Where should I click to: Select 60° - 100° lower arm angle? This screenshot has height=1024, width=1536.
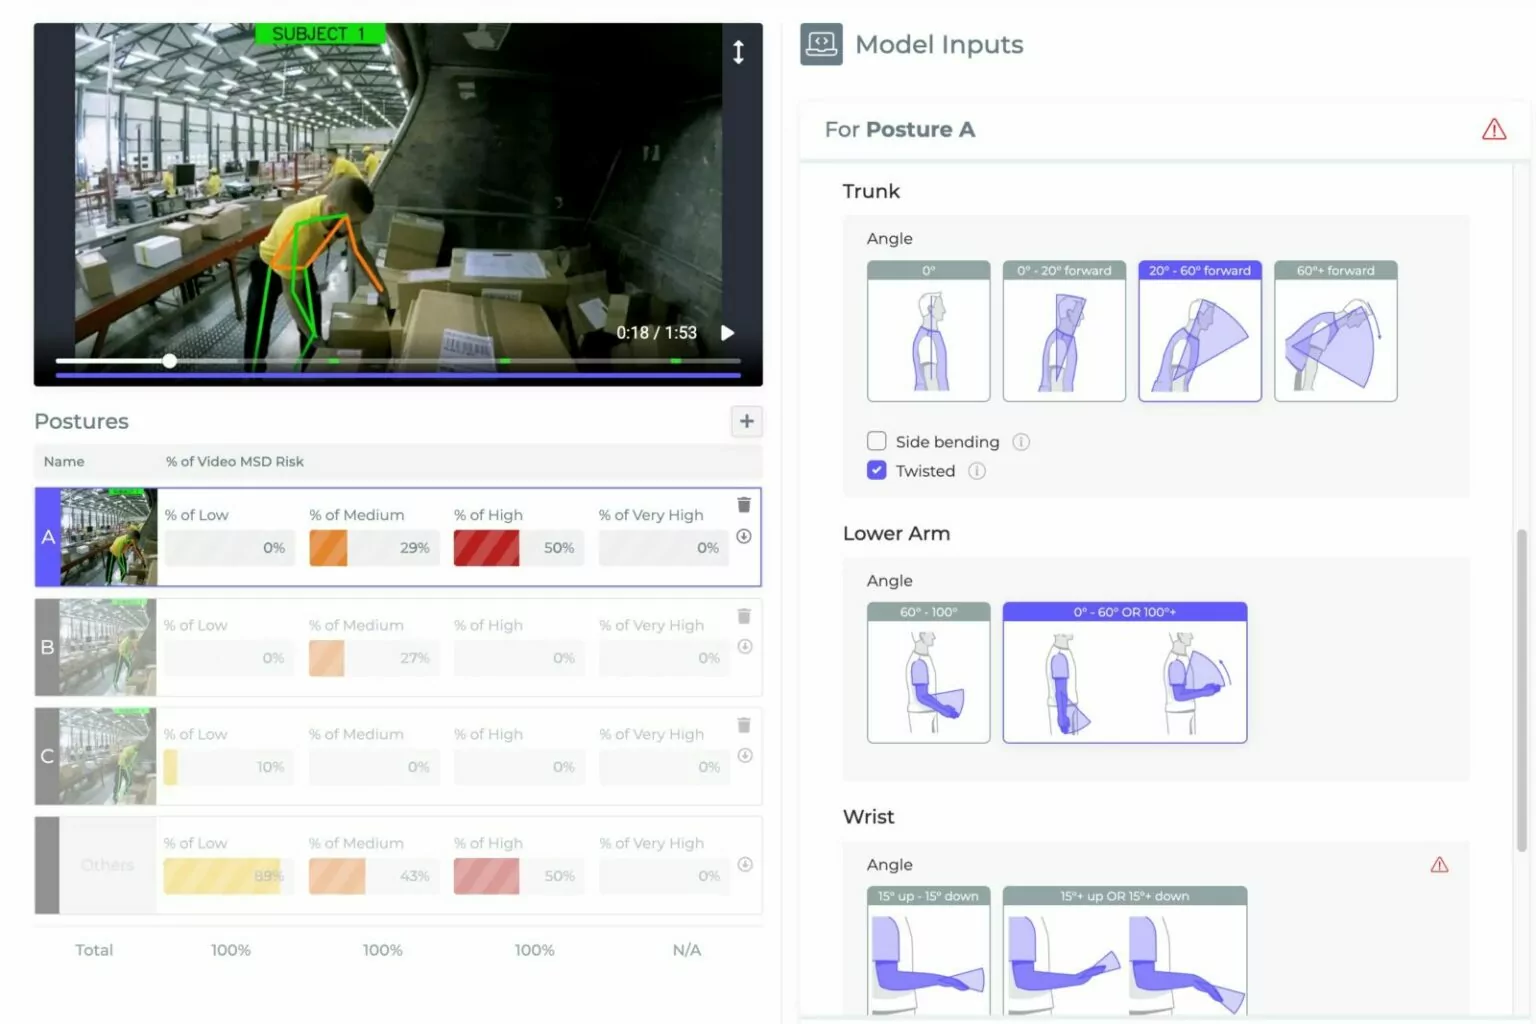point(928,673)
